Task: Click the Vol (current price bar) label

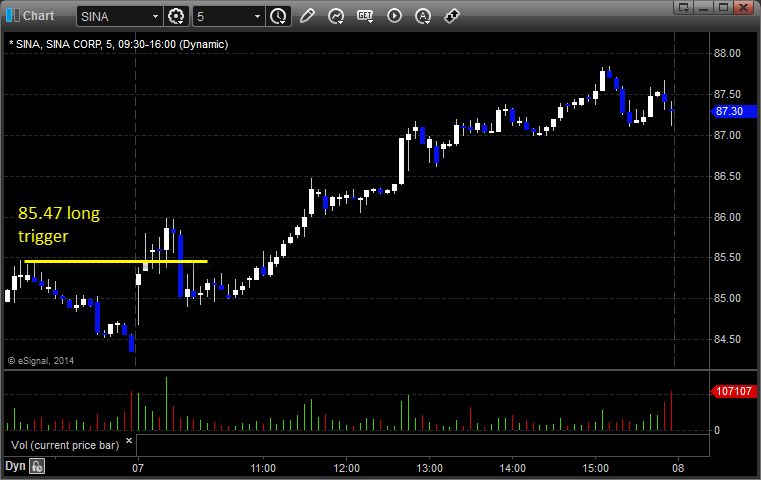Action: (65, 445)
